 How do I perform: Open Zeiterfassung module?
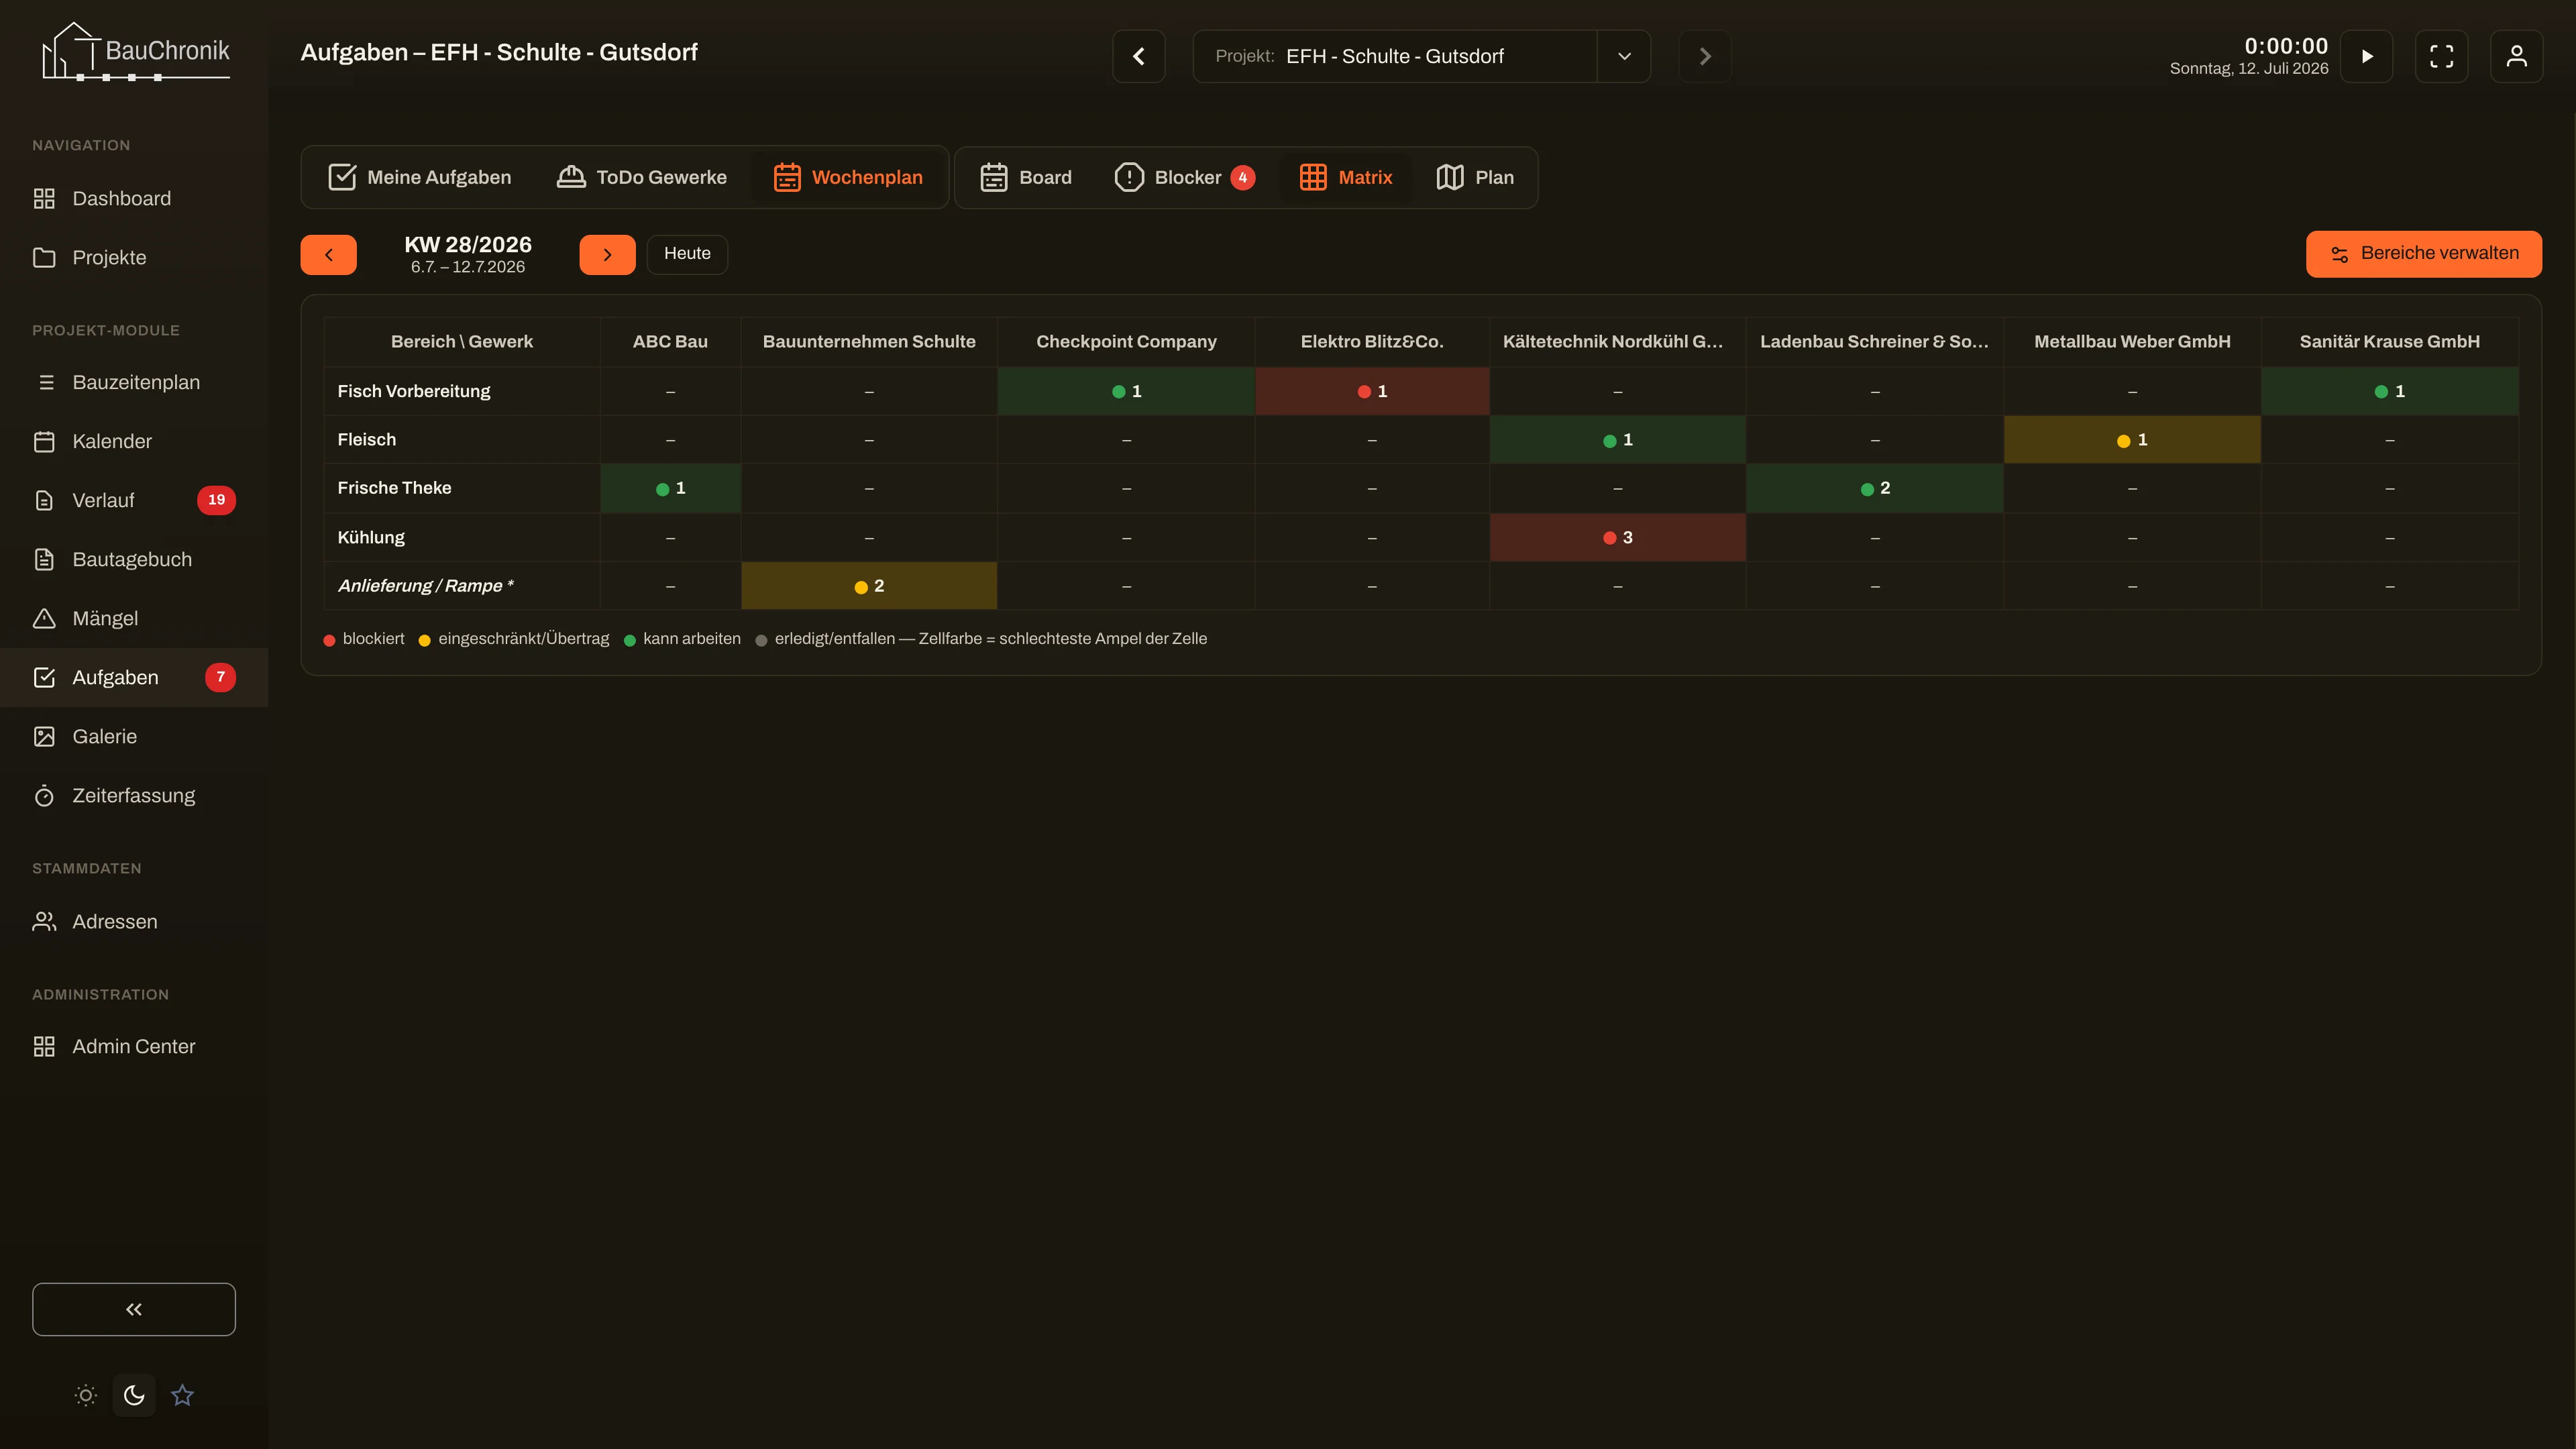pyautogui.click(x=134, y=795)
